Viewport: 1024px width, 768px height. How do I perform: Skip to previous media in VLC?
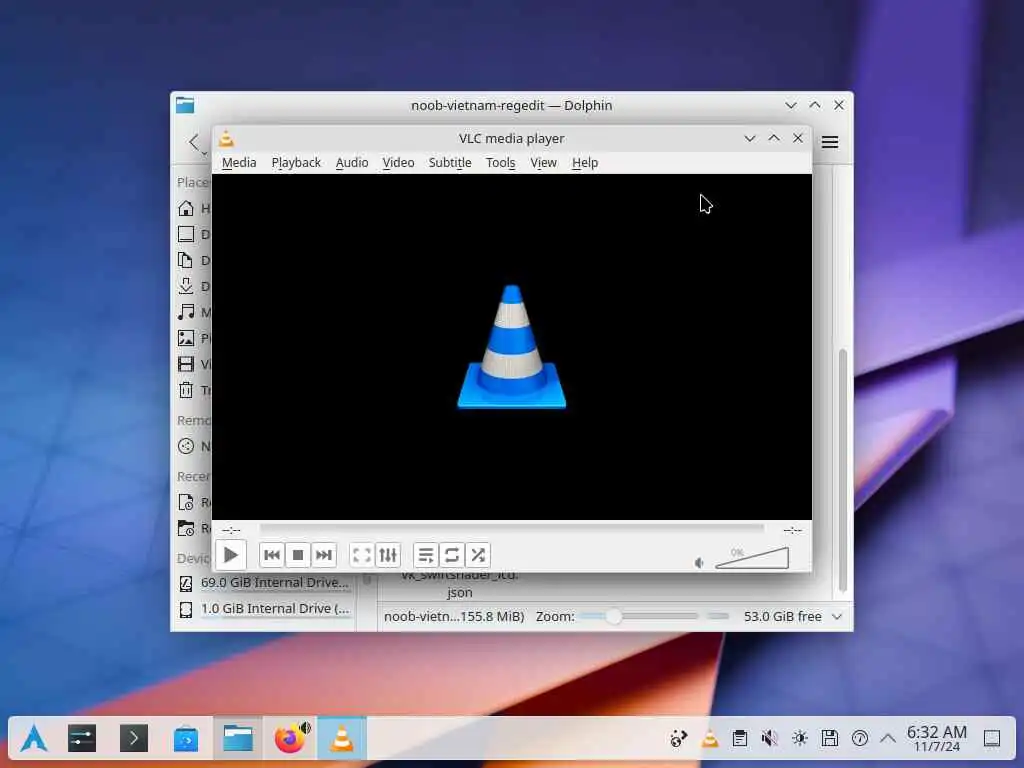(x=272, y=555)
